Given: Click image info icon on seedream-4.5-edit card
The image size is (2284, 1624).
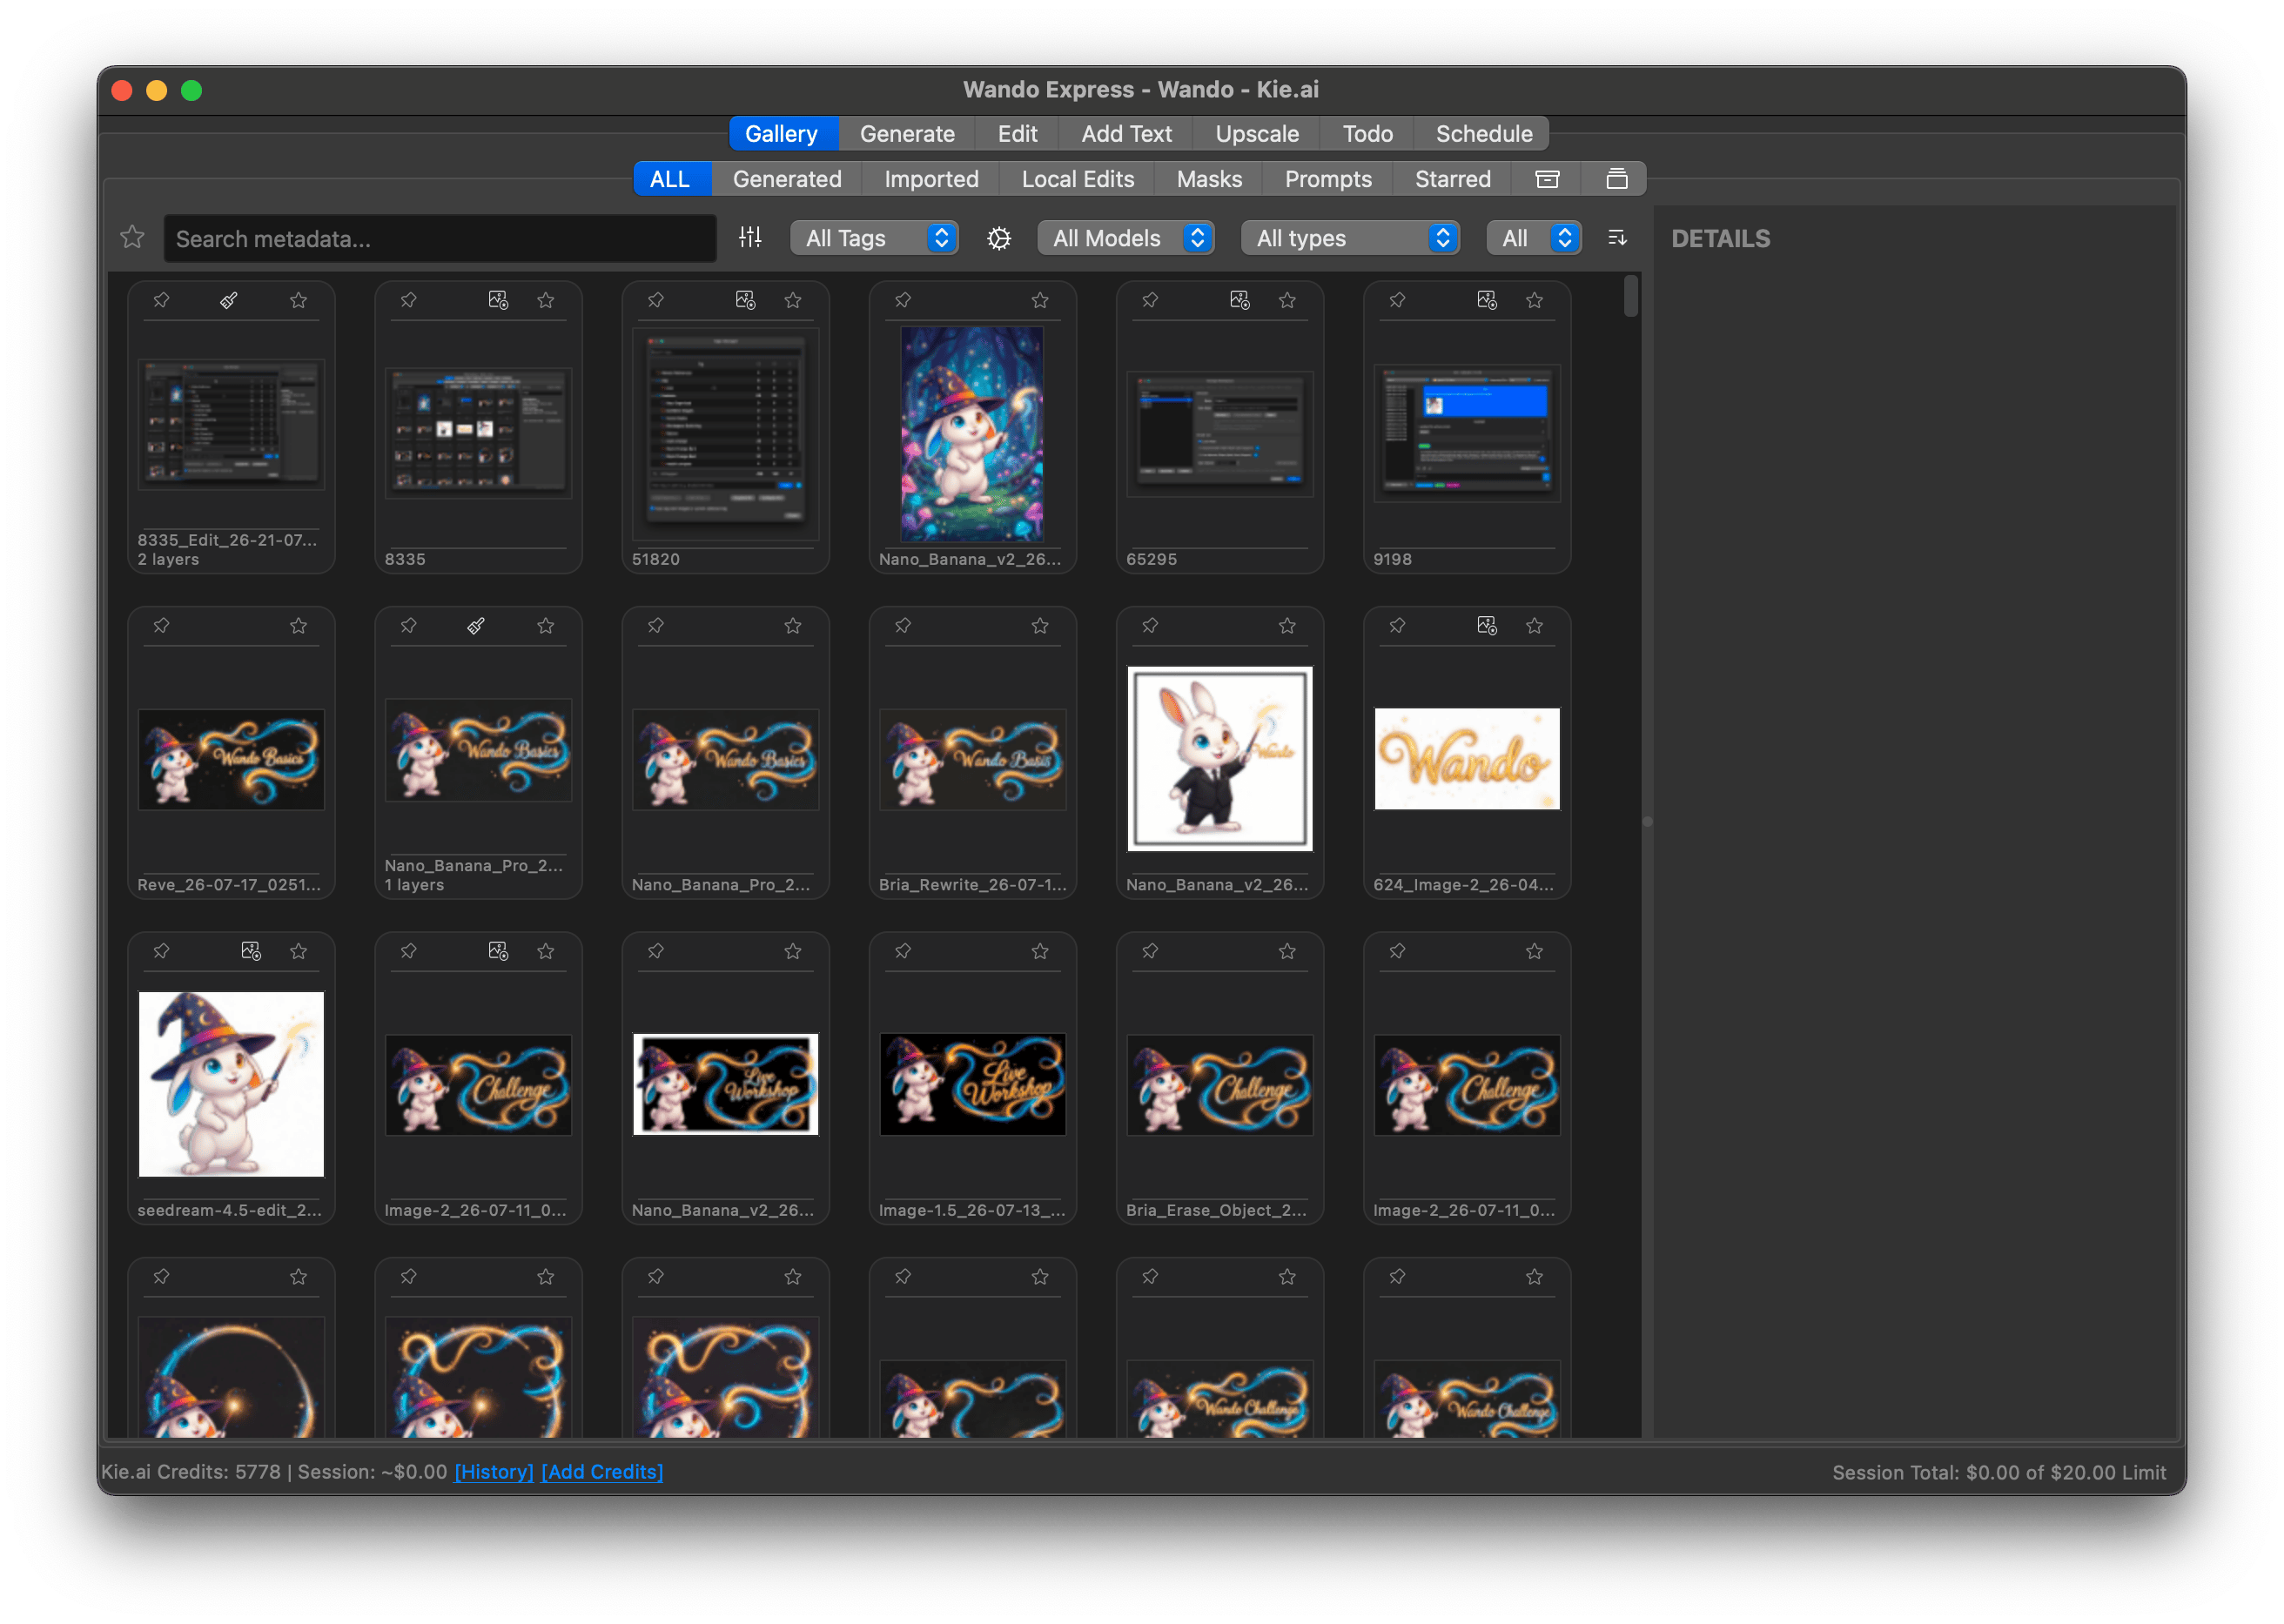Looking at the screenshot, I should (x=251, y=951).
